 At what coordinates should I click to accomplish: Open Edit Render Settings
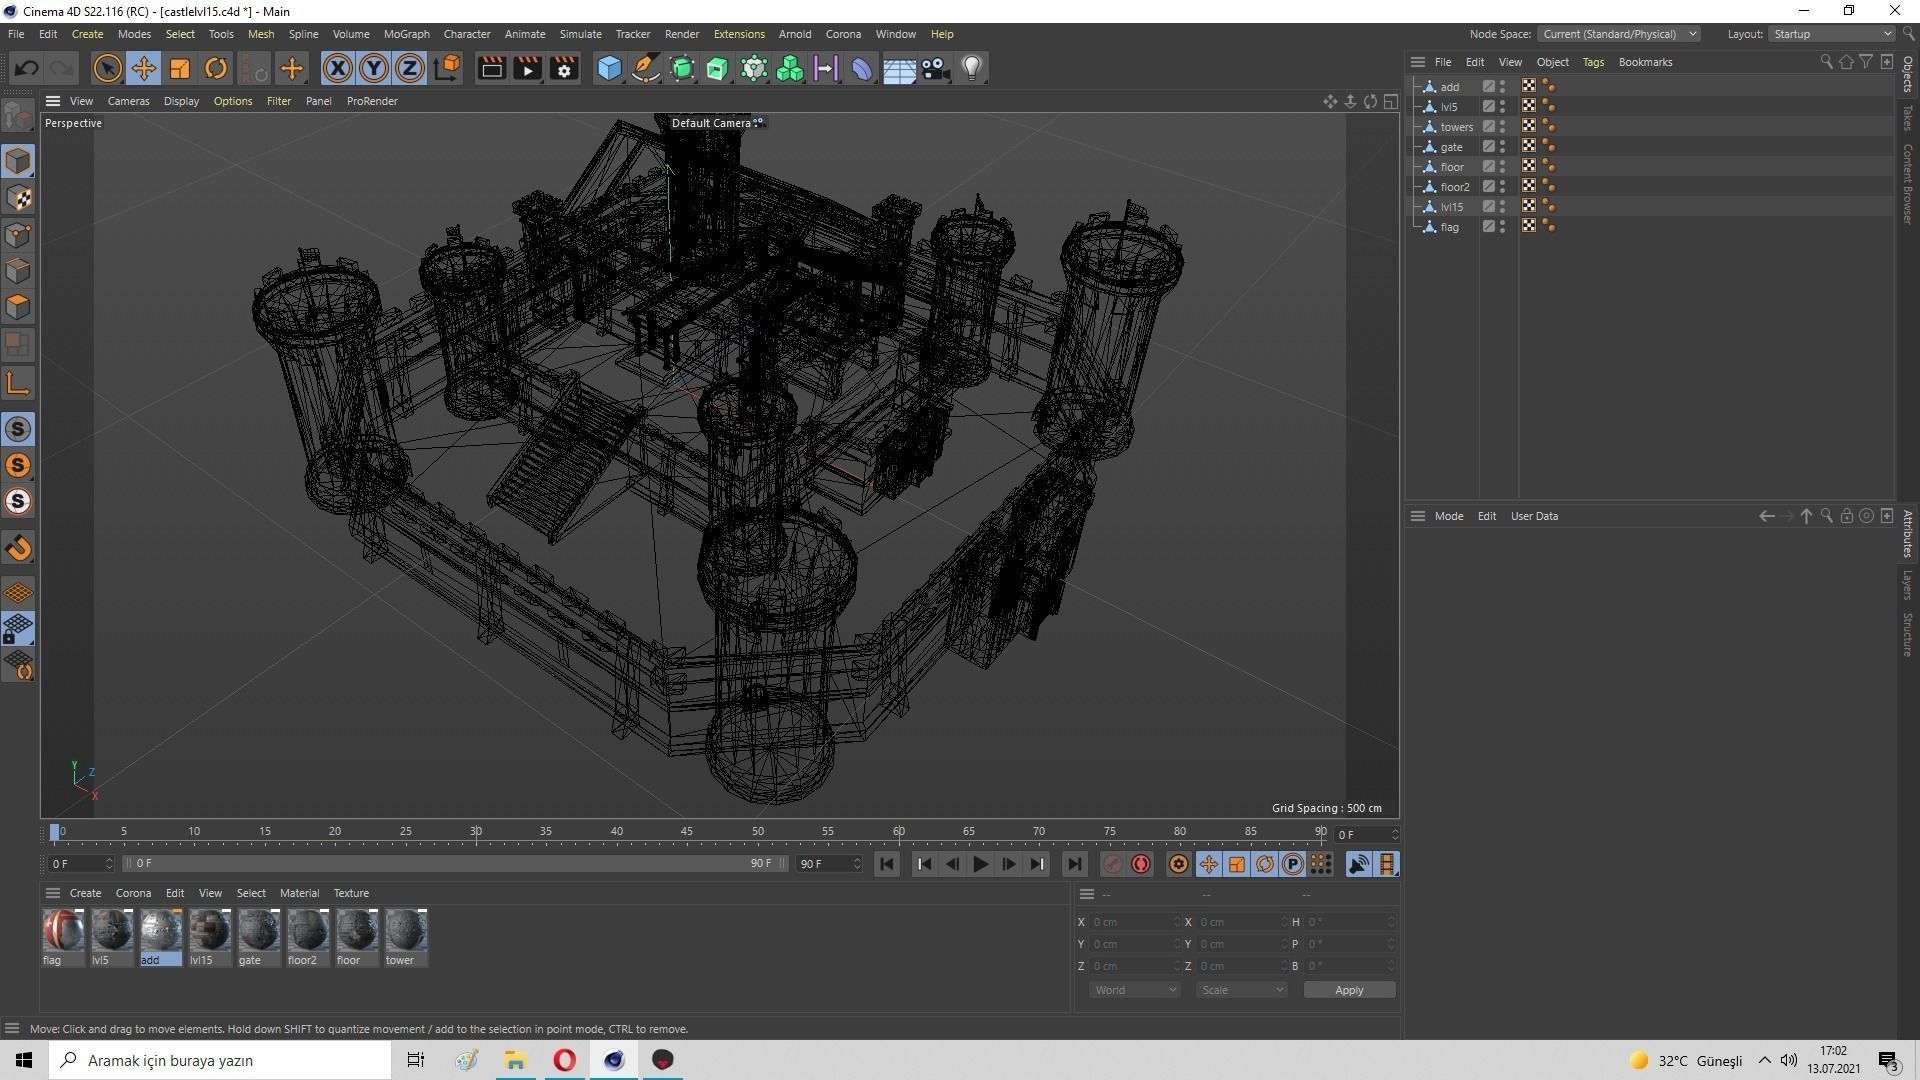point(564,68)
